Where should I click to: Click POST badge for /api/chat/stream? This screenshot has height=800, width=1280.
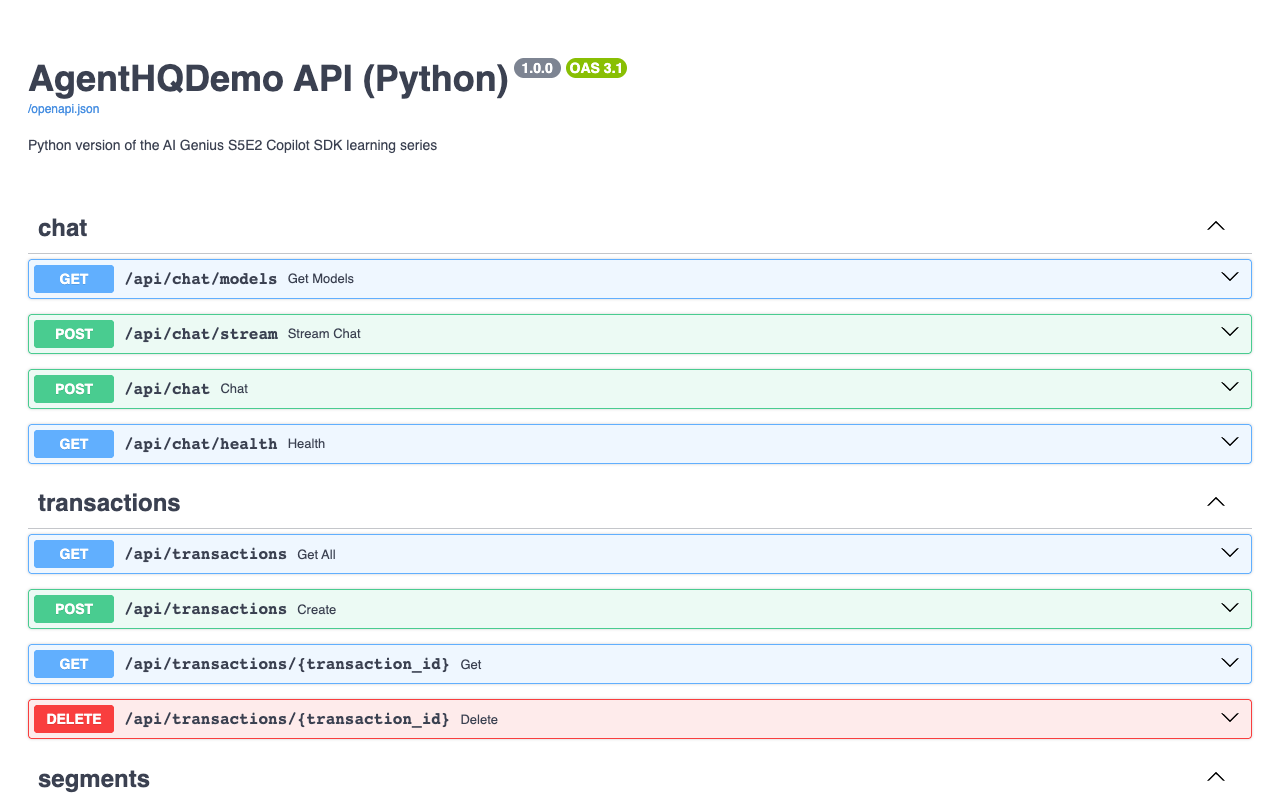(x=74, y=334)
